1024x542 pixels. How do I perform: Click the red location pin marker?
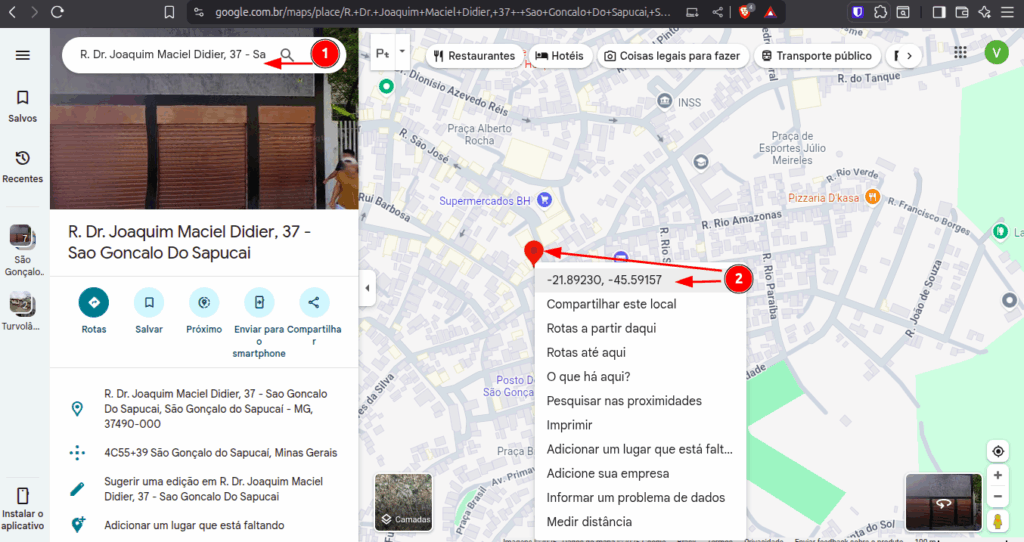click(x=534, y=253)
